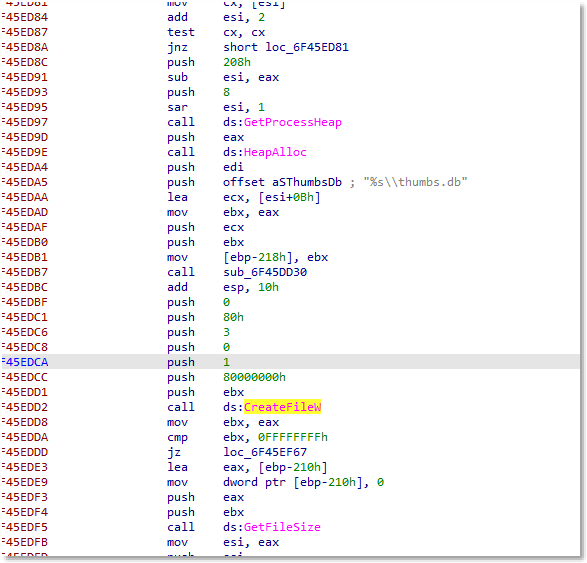Image resolution: width=587 pixels, height=563 pixels.
Task: Select the lea ecx, [esi+0Bh] line
Action: (244, 197)
